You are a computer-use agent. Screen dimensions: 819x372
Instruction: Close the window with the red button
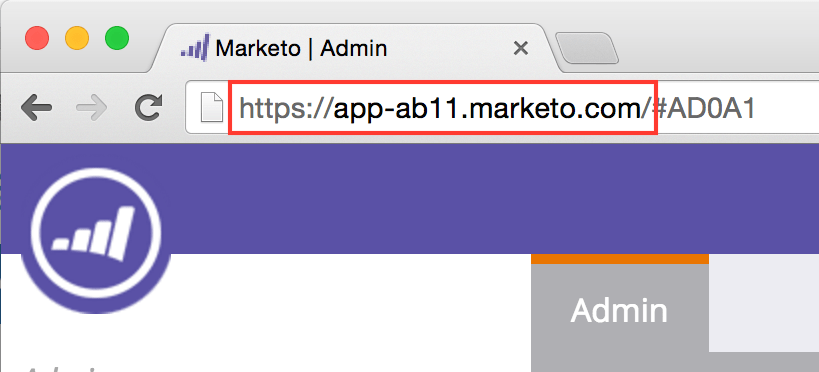pos(37,39)
